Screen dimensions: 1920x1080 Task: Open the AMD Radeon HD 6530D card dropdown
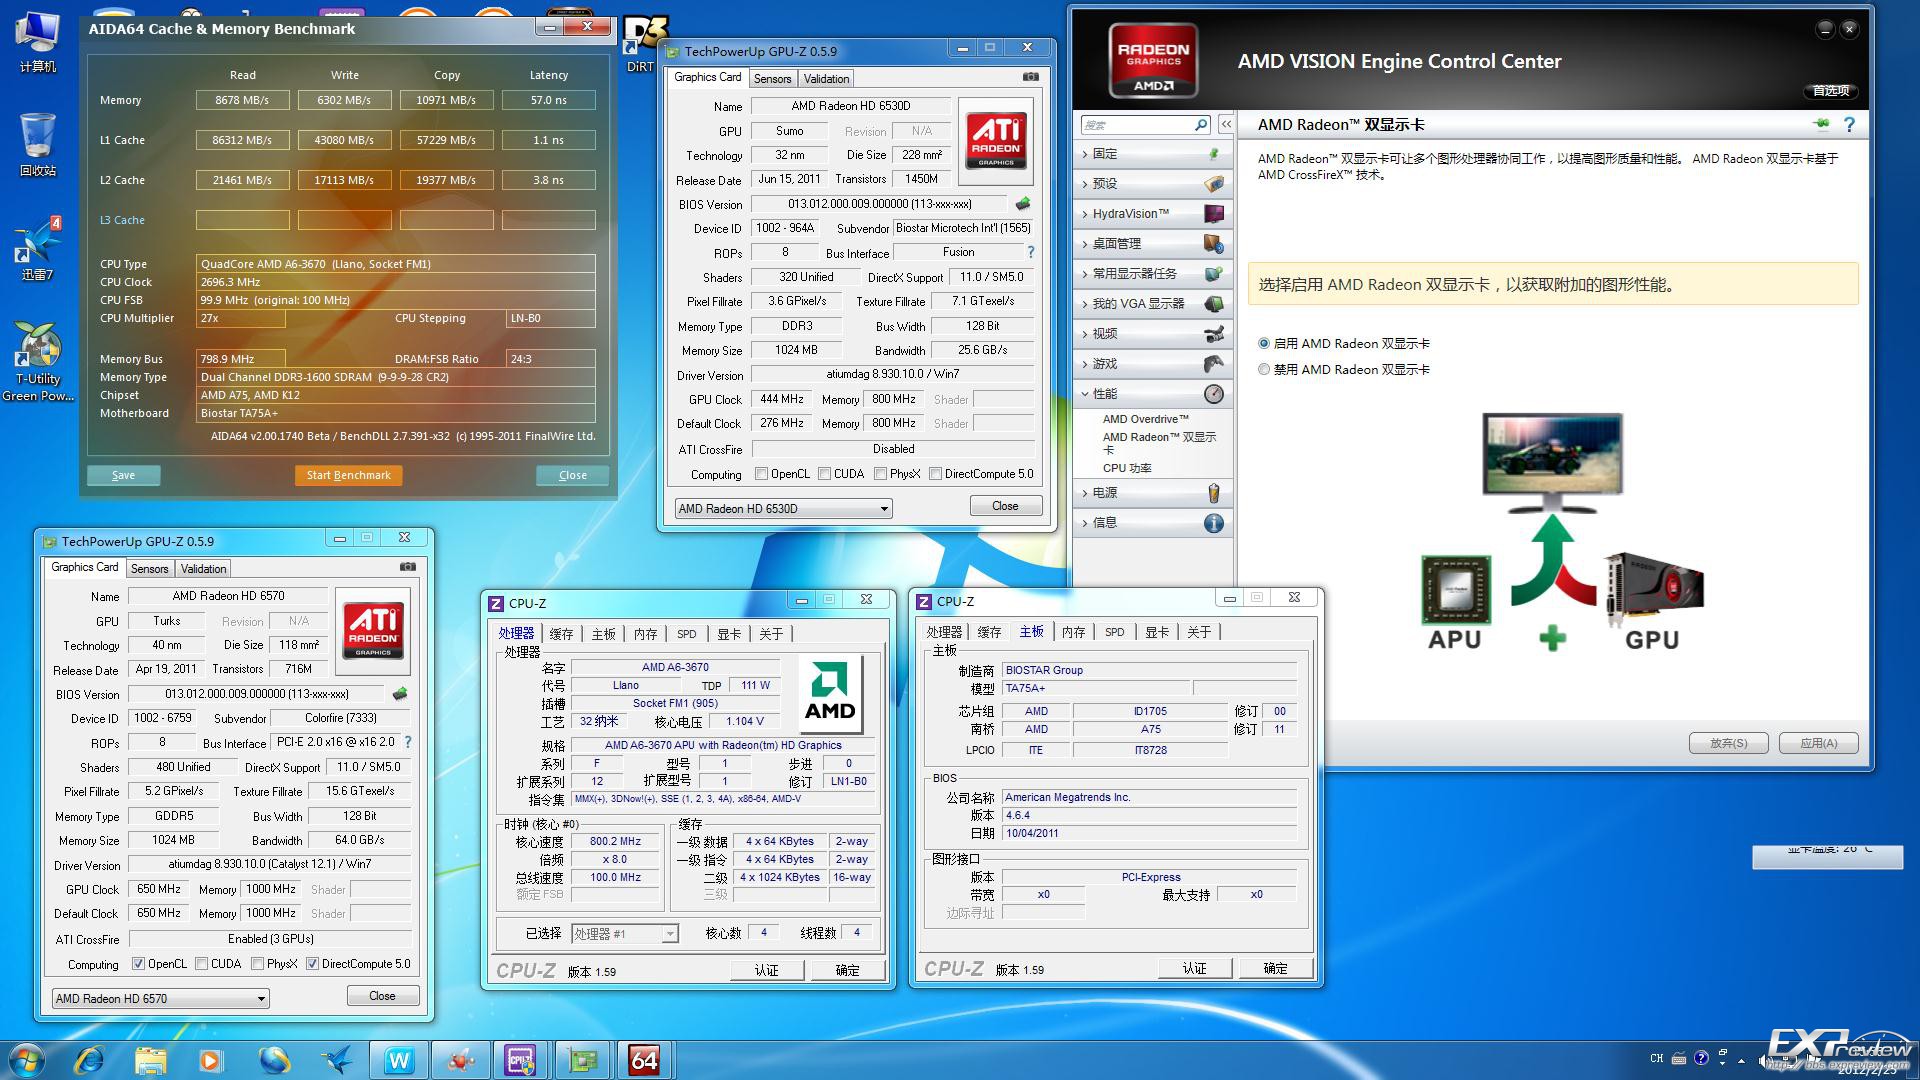click(x=783, y=508)
